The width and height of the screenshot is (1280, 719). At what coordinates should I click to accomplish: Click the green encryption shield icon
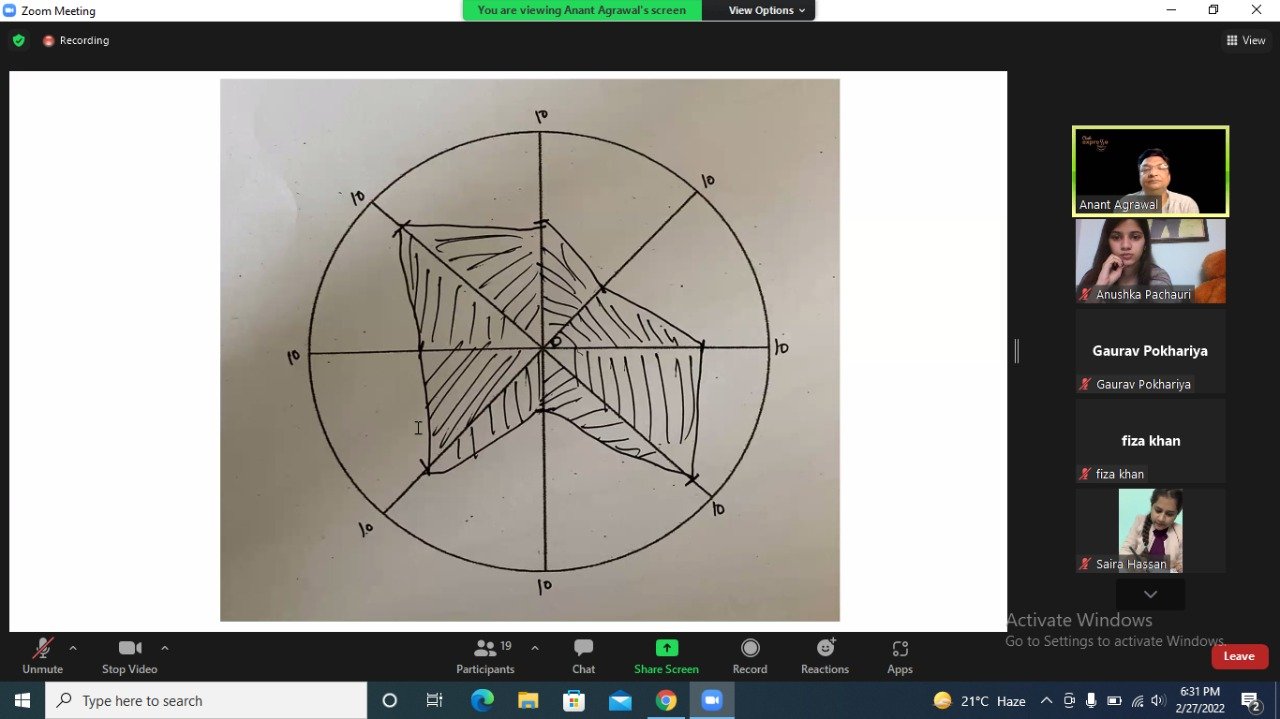tap(18, 41)
